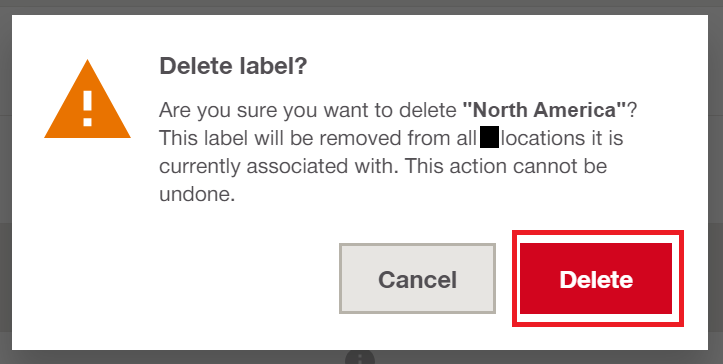723x364 pixels.
Task: Confirm deletion with the red Delete button
Action: 598,279
